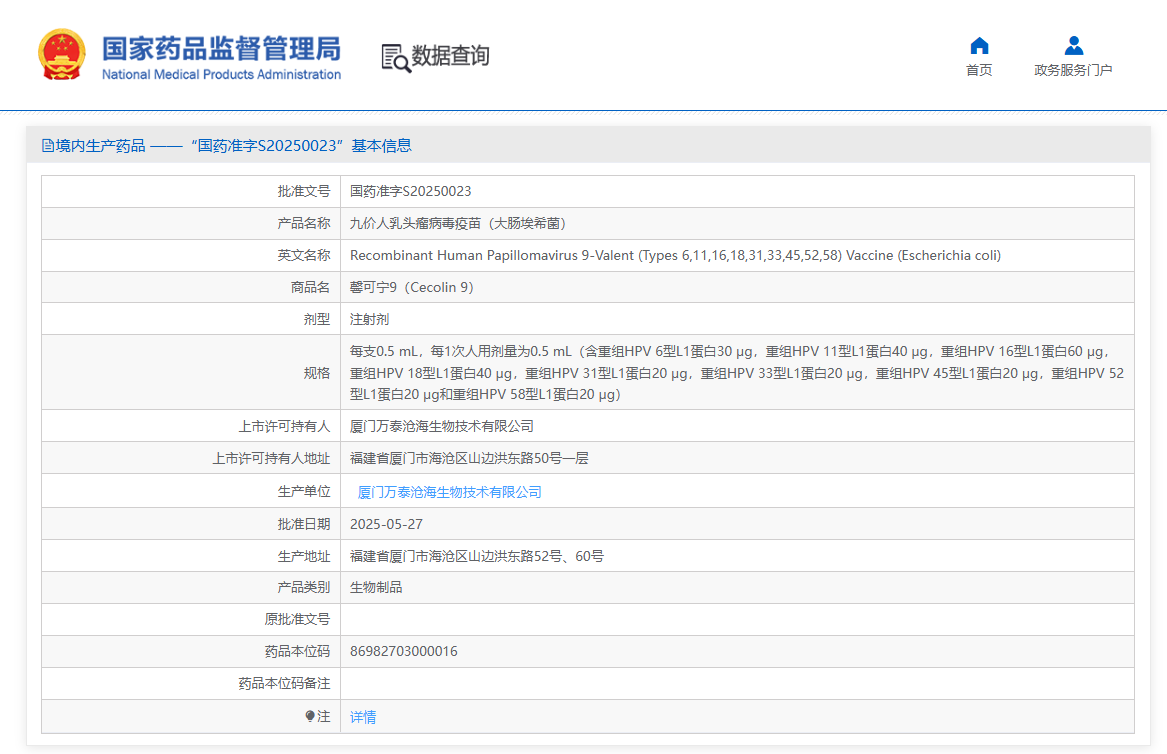Click the 剂型 row label
The height and width of the screenshot is (754, 1167).
(x=317, y=319)
